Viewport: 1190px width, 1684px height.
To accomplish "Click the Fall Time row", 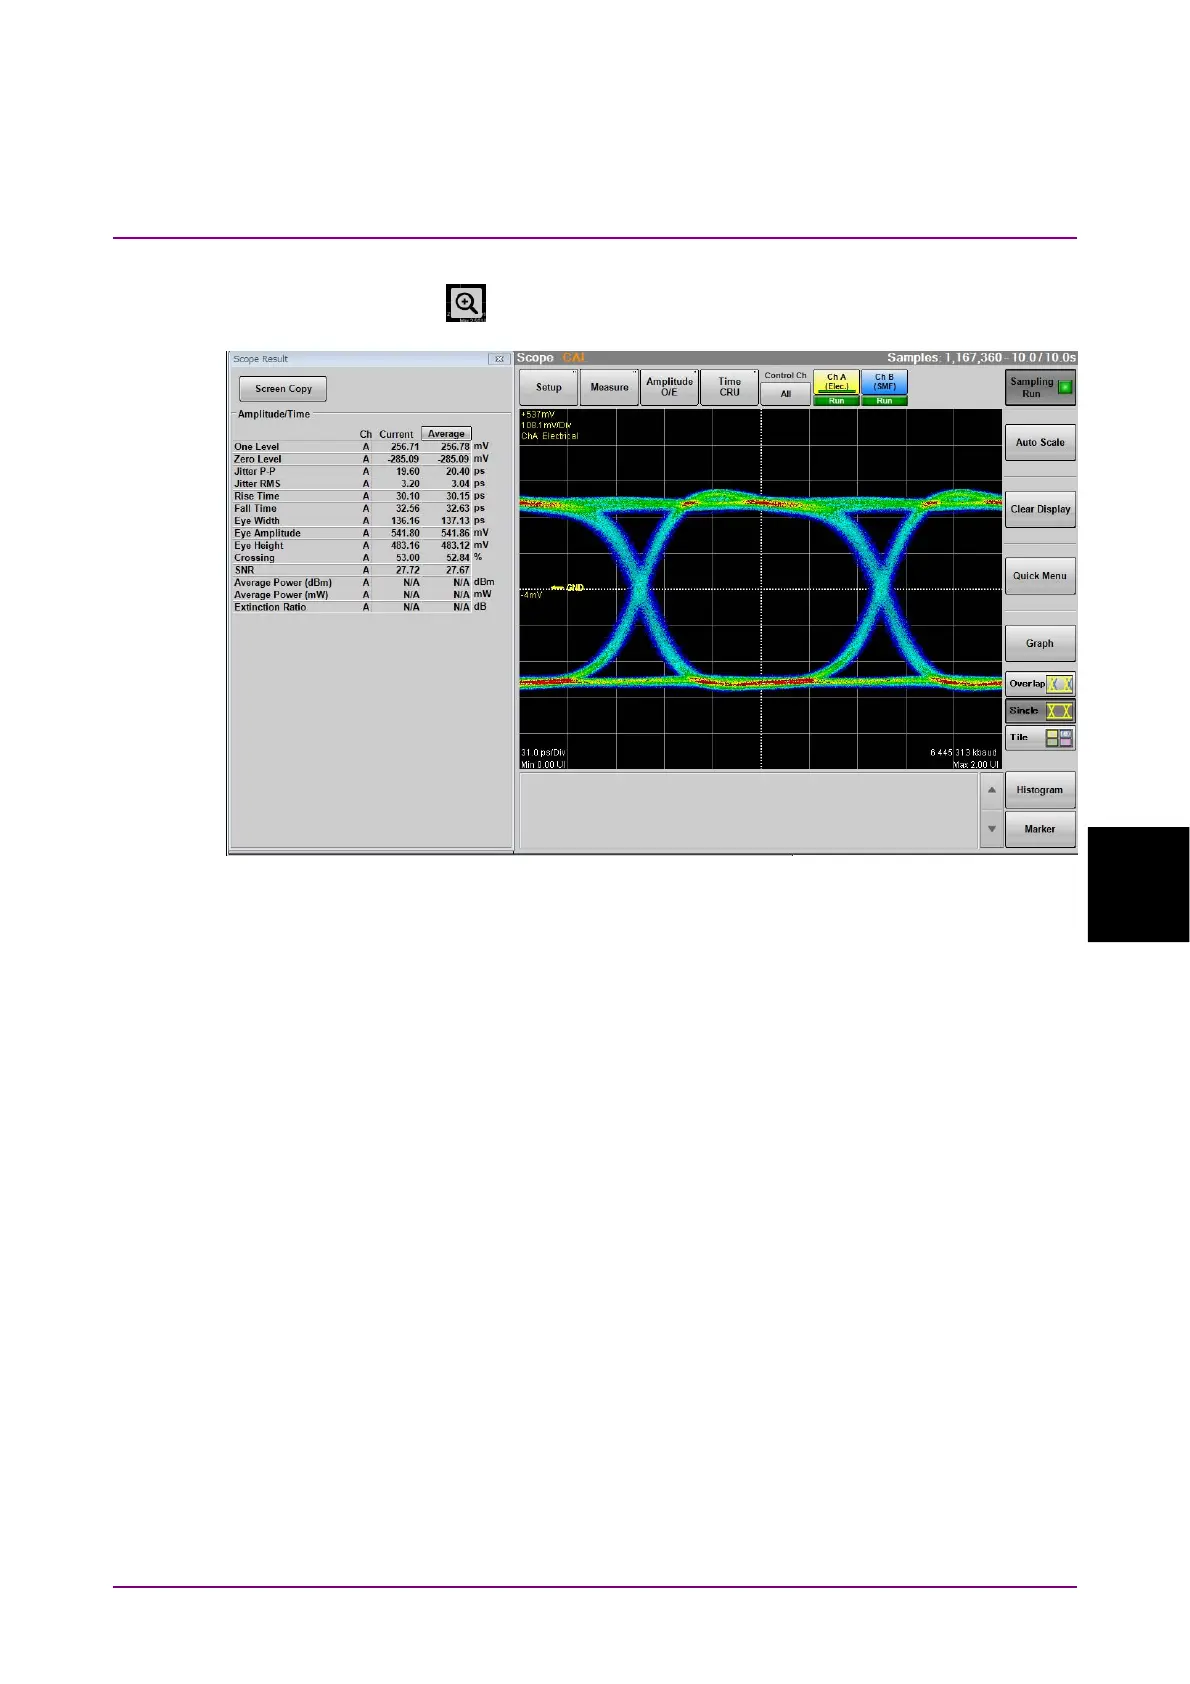I will click(x=361, y=508).
